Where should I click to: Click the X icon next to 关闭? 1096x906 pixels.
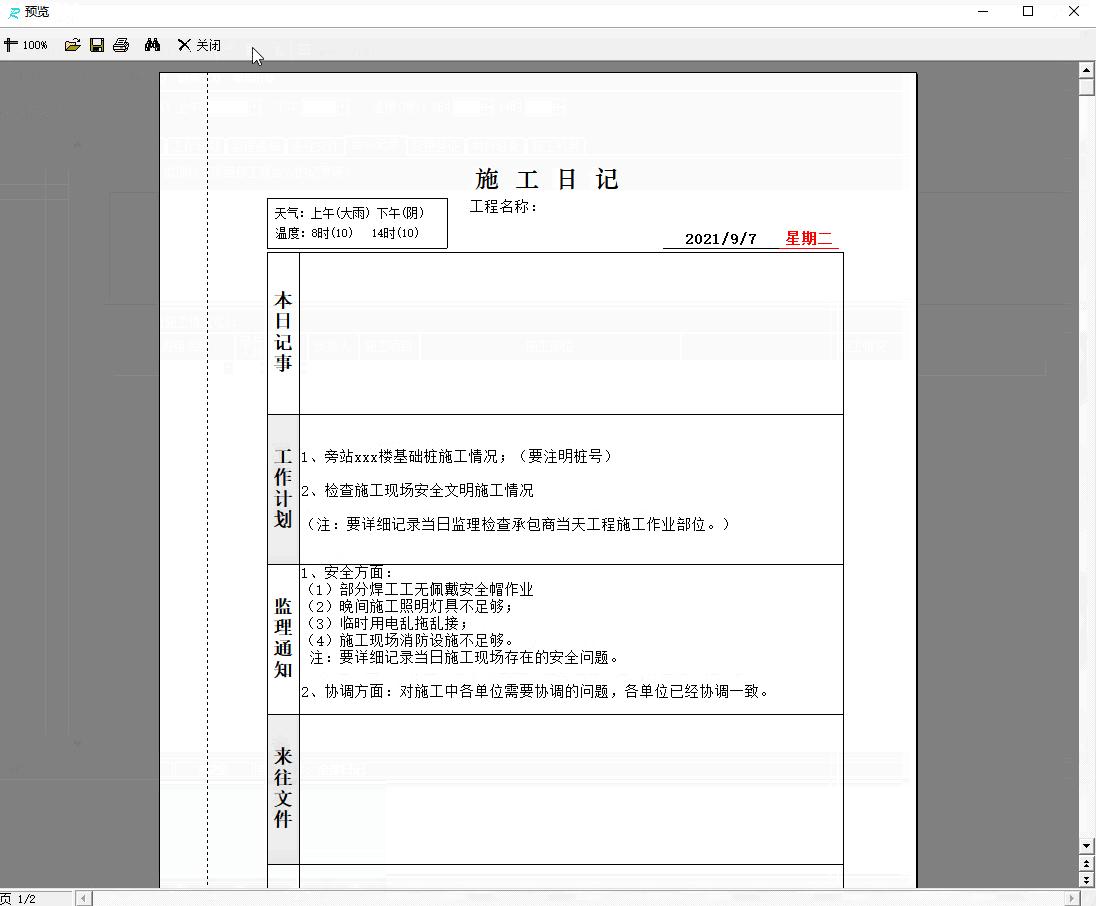[x=183, y=44]
